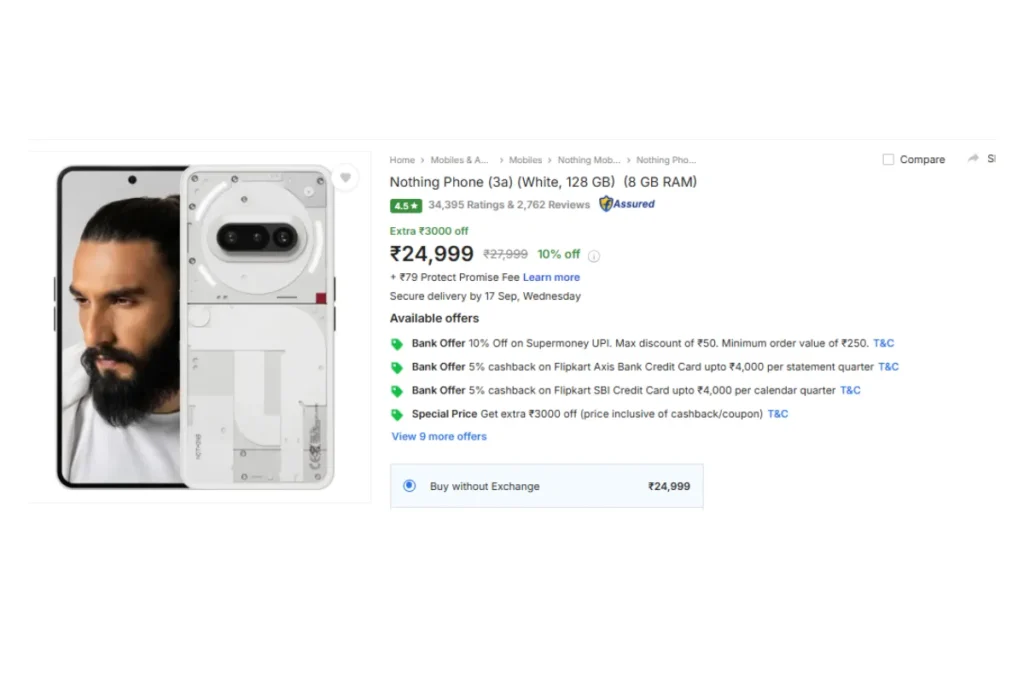
Task: Open T&C for the SBI Credit Card offer
Action: click(x=850, y=390)
